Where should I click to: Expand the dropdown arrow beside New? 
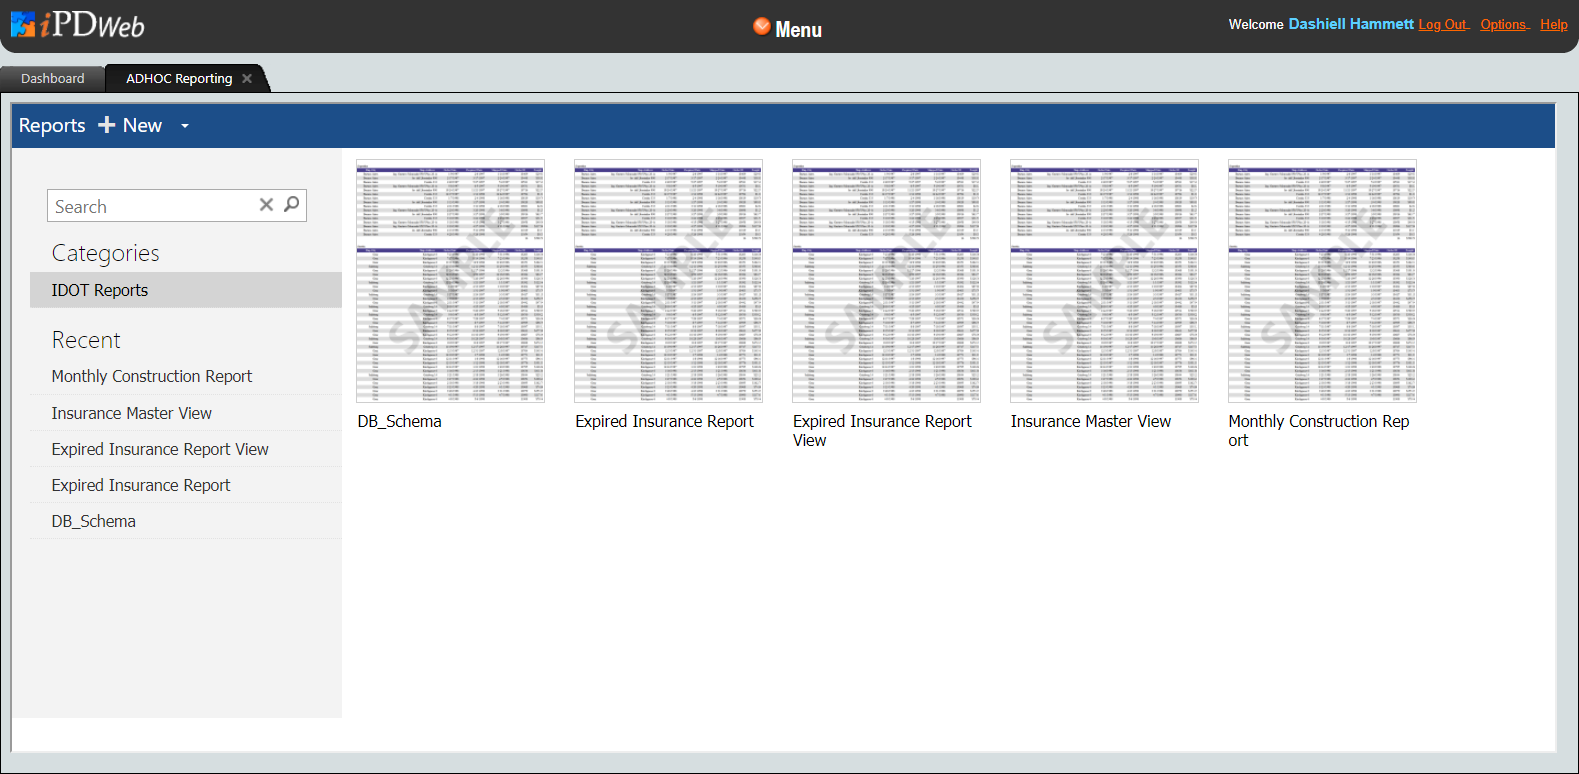[185, 126]
